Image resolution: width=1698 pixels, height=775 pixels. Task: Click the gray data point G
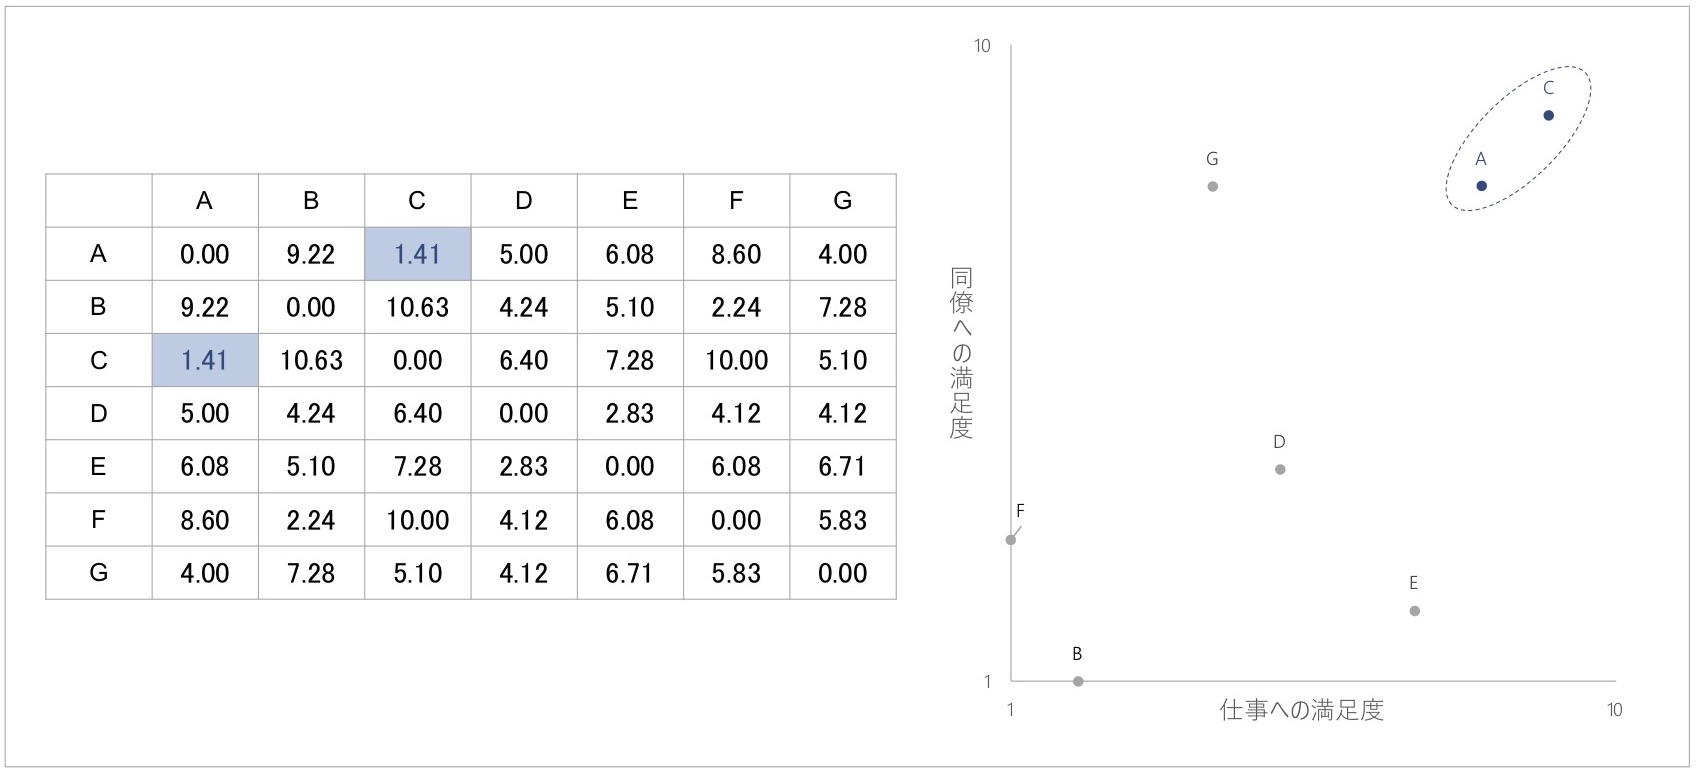pos(1212,187)
